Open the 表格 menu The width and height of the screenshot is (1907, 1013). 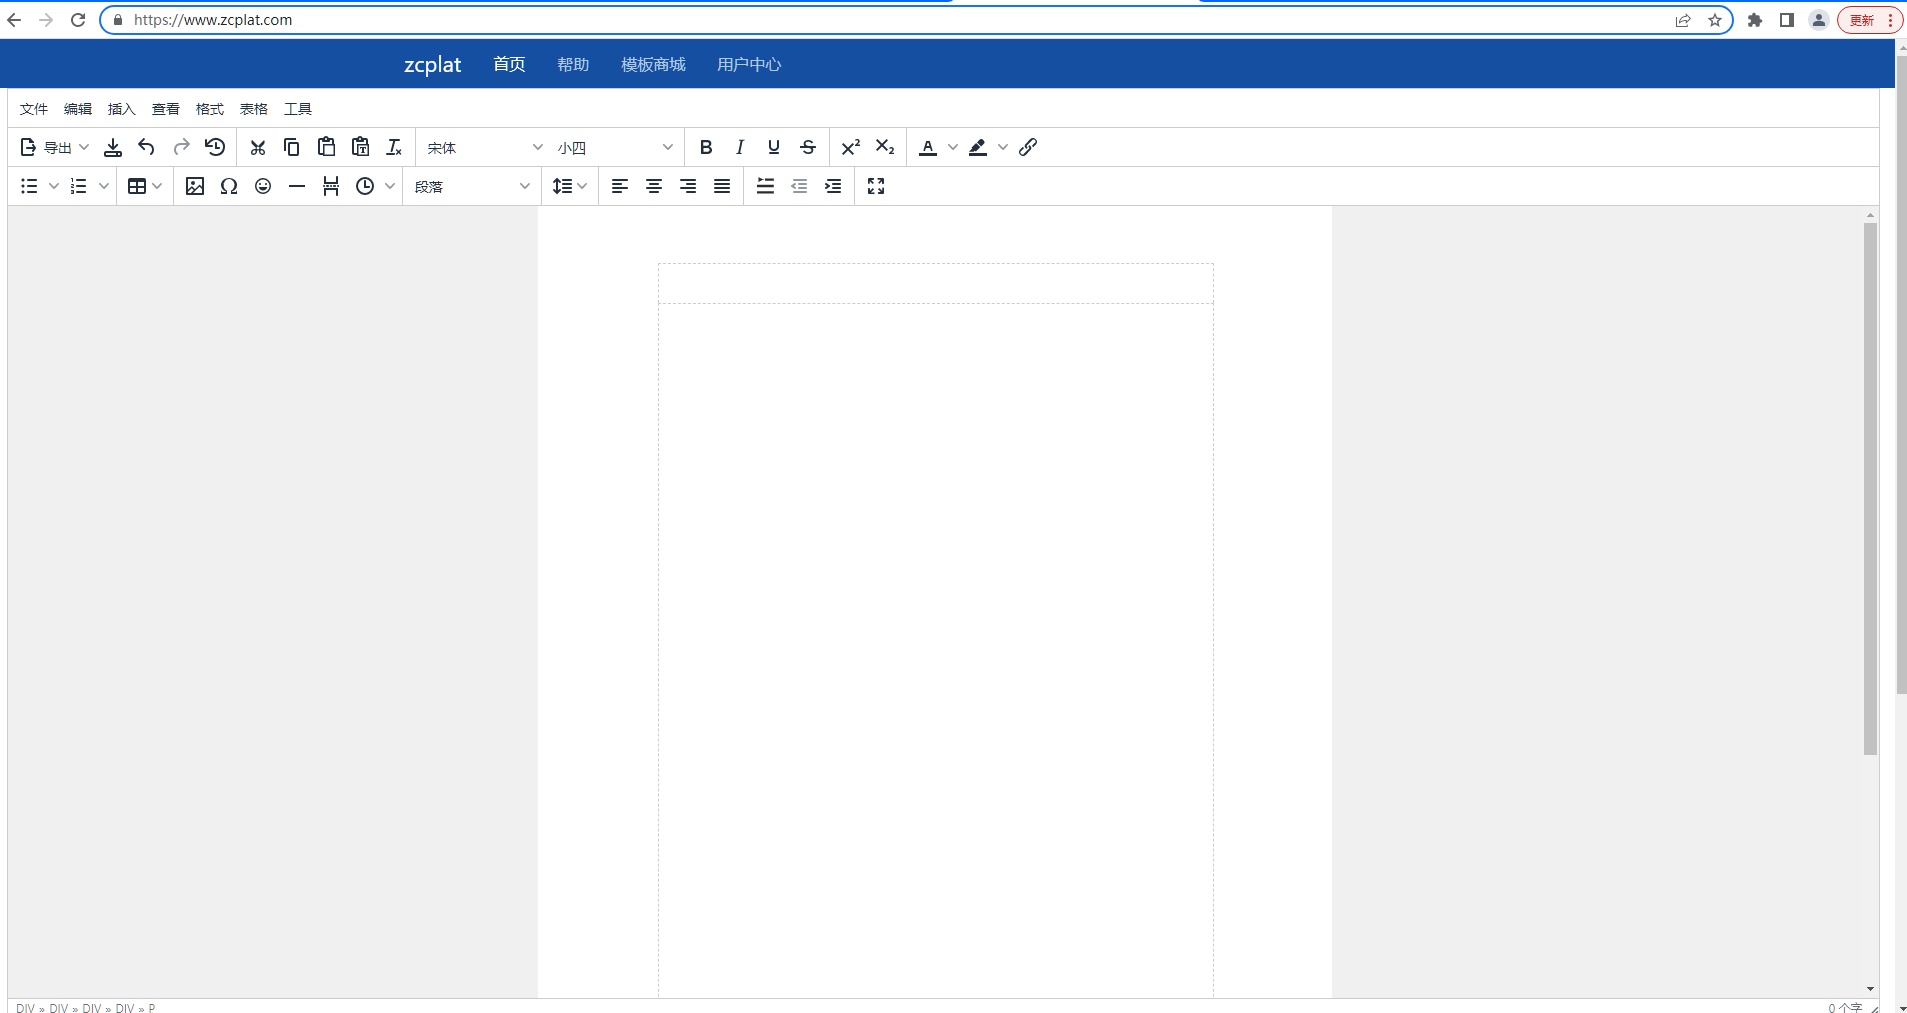click(254, 109)
